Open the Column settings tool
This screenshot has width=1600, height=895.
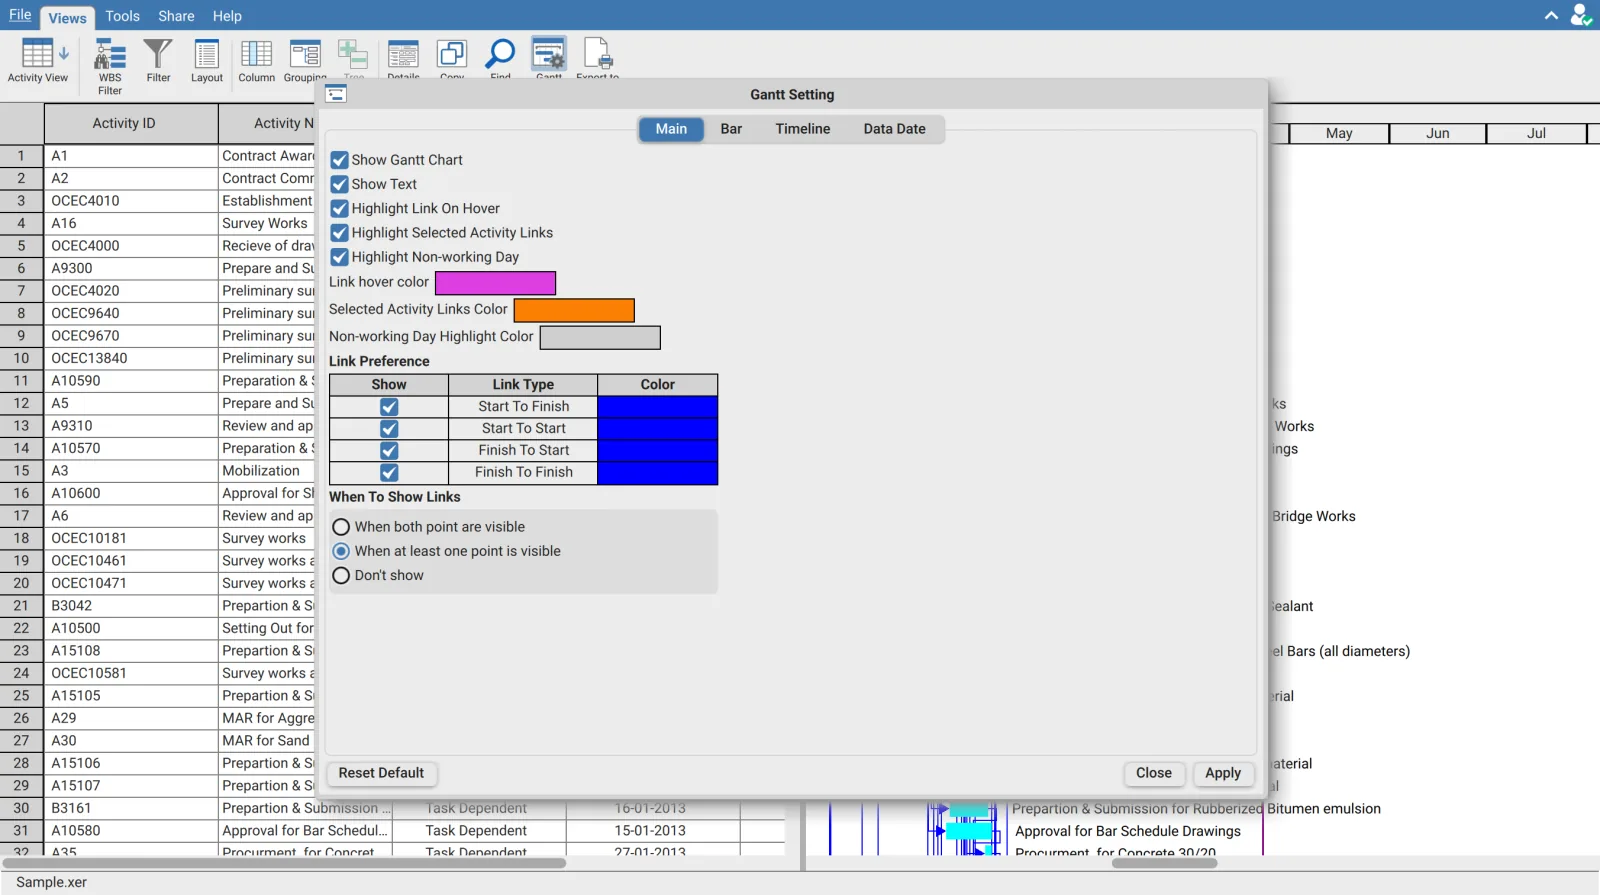[x=256, y=61]
